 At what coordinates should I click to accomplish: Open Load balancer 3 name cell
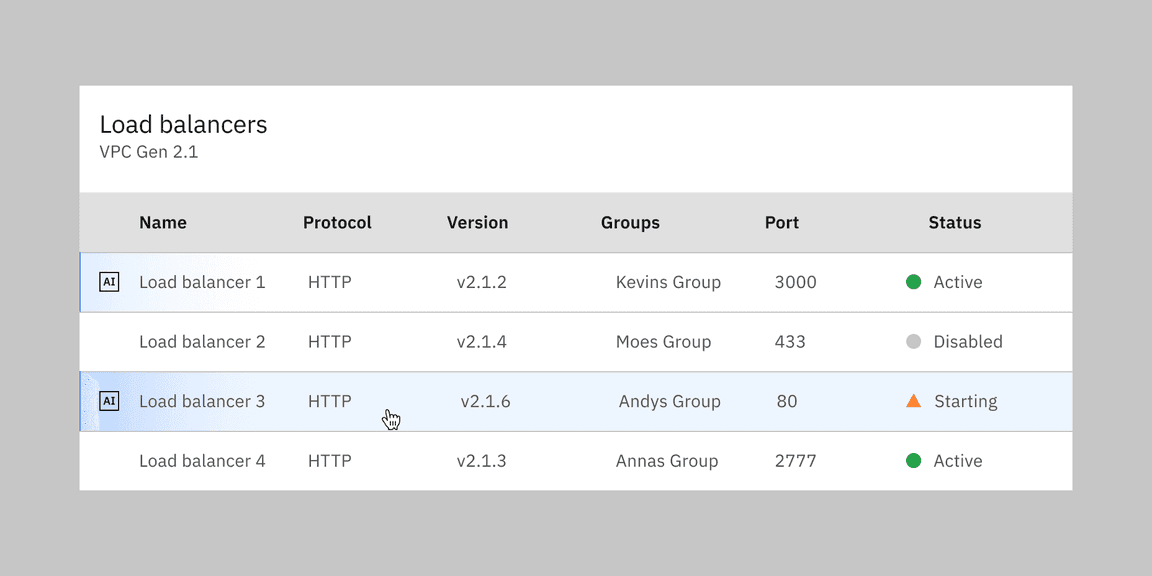pos(202,401)
